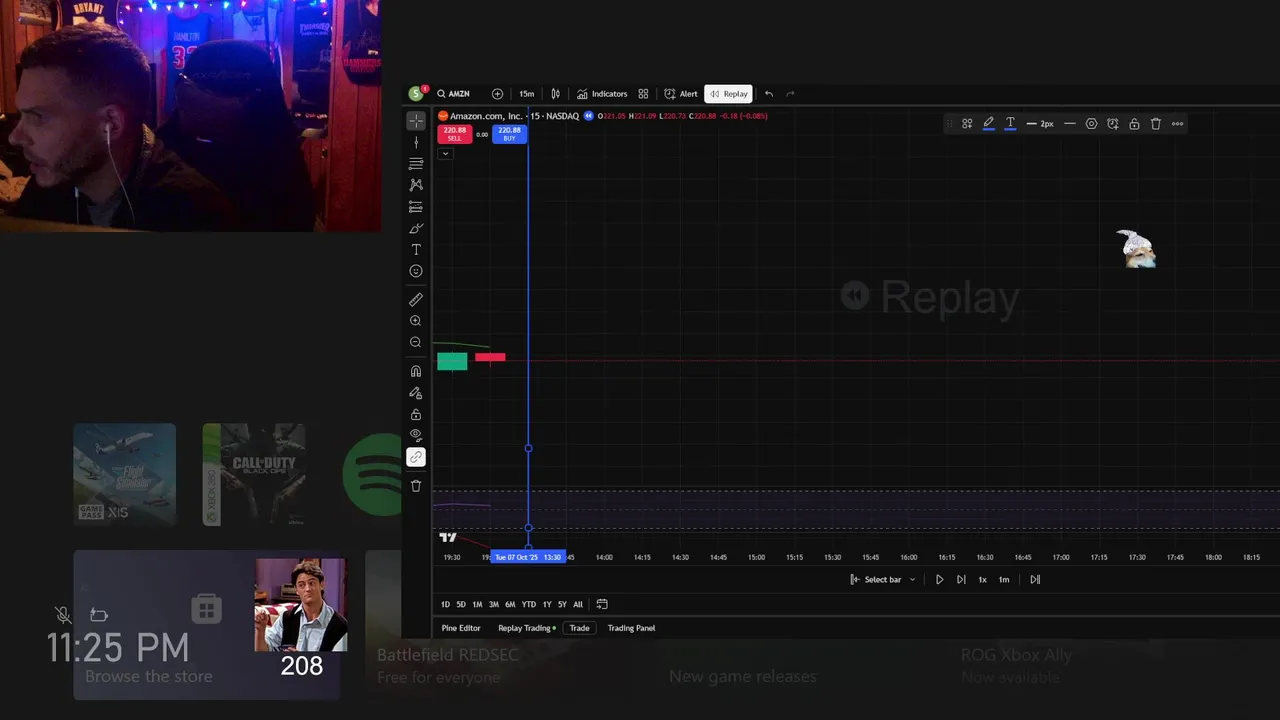Toggle stay in drawing mode
The height and width of the screenshot is (720, 1280).
click(416, 393)
